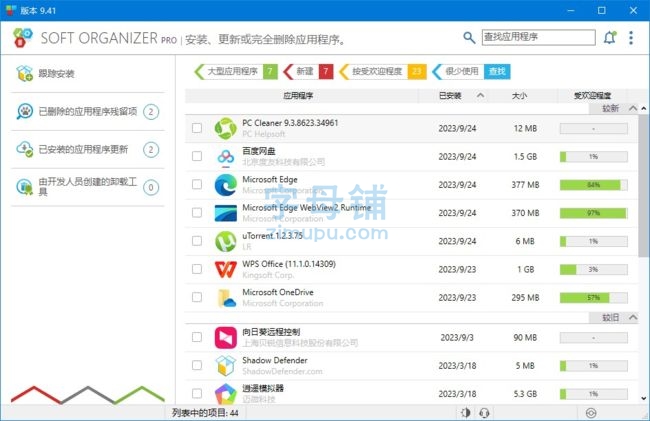Click the circular target icon in status bar
This screenshot has width=650, height=421.
(591, 413)
